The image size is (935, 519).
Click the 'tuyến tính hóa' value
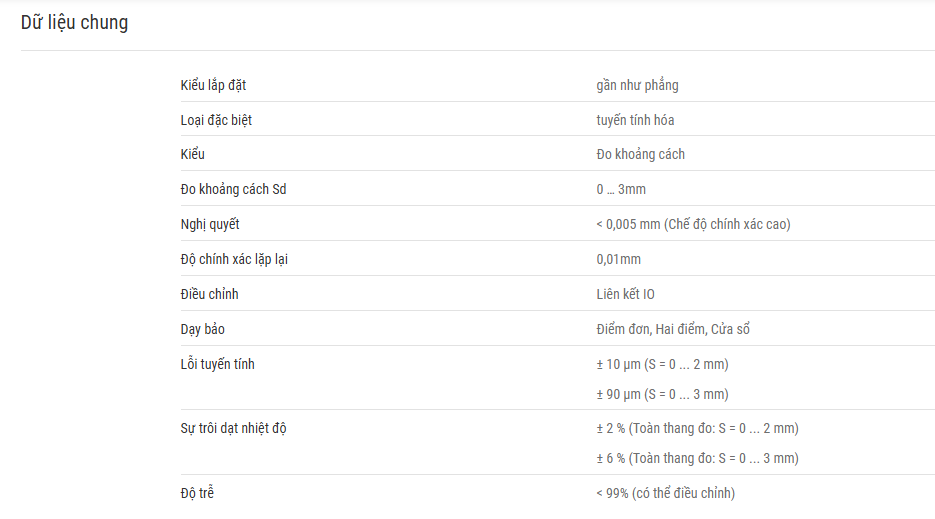coord(635,120)
